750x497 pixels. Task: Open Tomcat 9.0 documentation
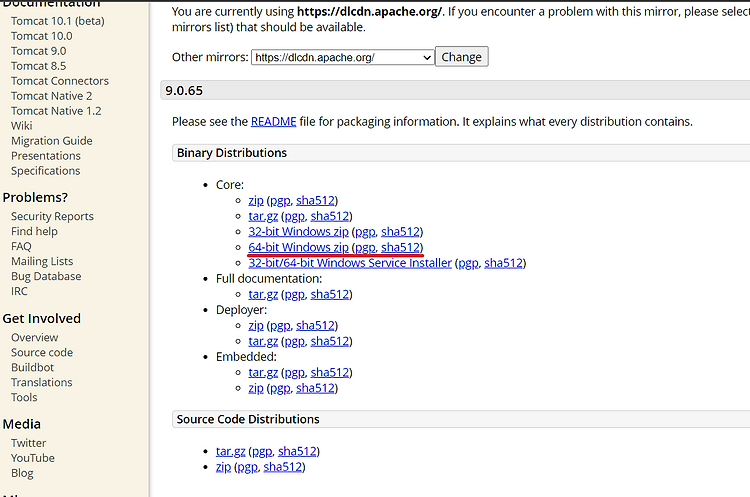[39, 51]
